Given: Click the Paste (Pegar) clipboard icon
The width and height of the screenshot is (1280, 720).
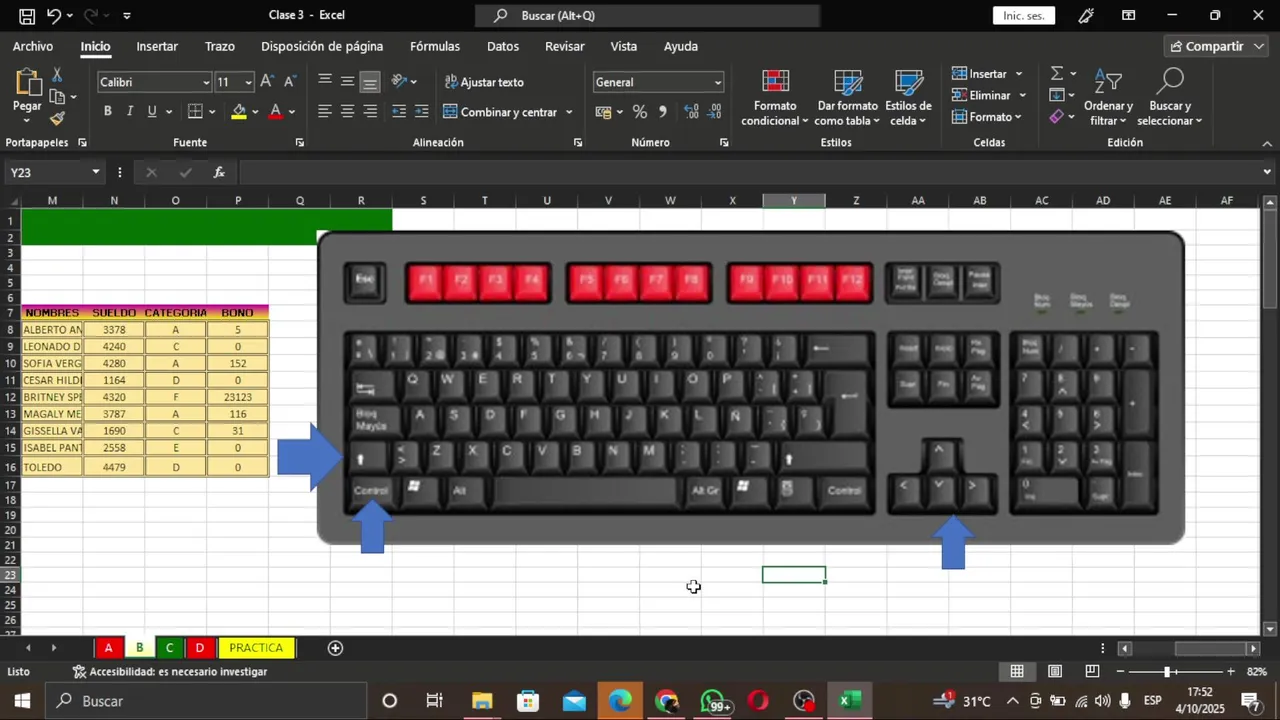Looking at the screenshot, I should coord(27,84).
